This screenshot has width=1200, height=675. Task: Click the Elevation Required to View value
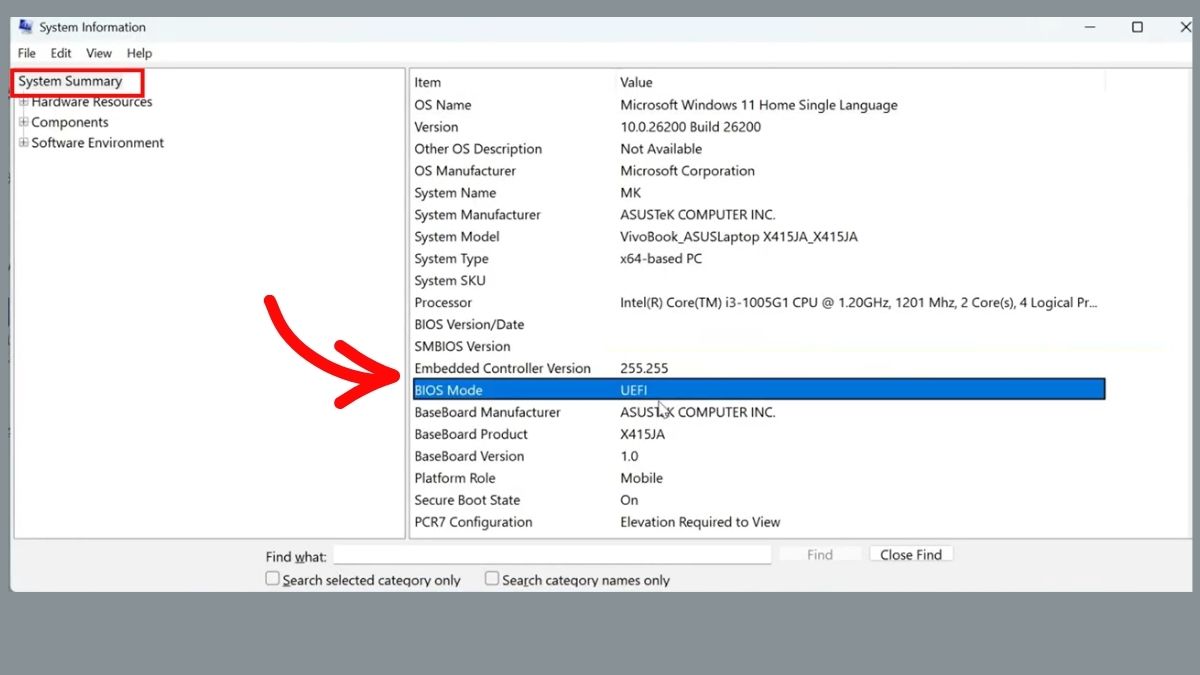click(x=700, y=523)
